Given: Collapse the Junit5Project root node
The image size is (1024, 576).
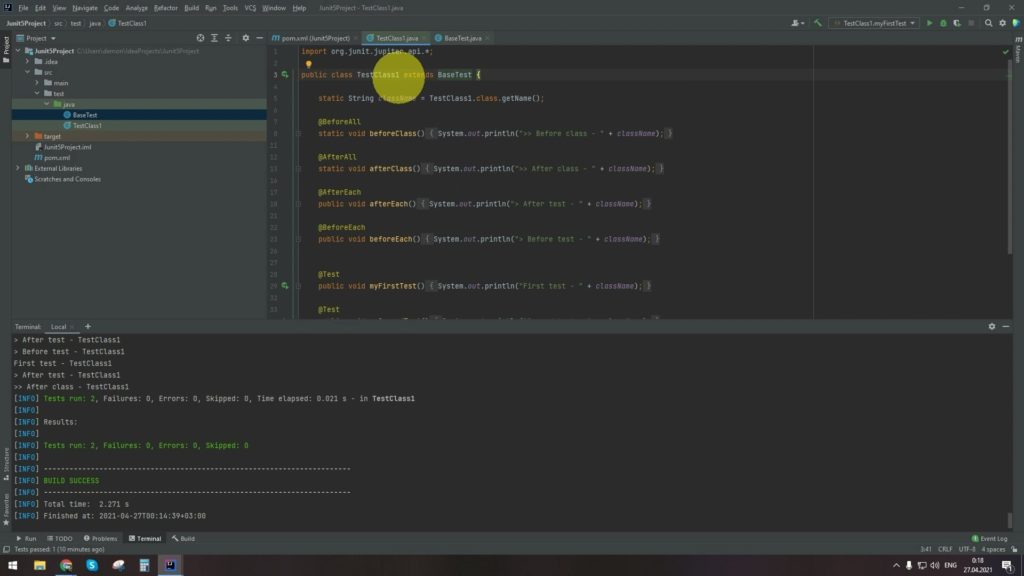Looking at the screenshot, I should (18, 51).
